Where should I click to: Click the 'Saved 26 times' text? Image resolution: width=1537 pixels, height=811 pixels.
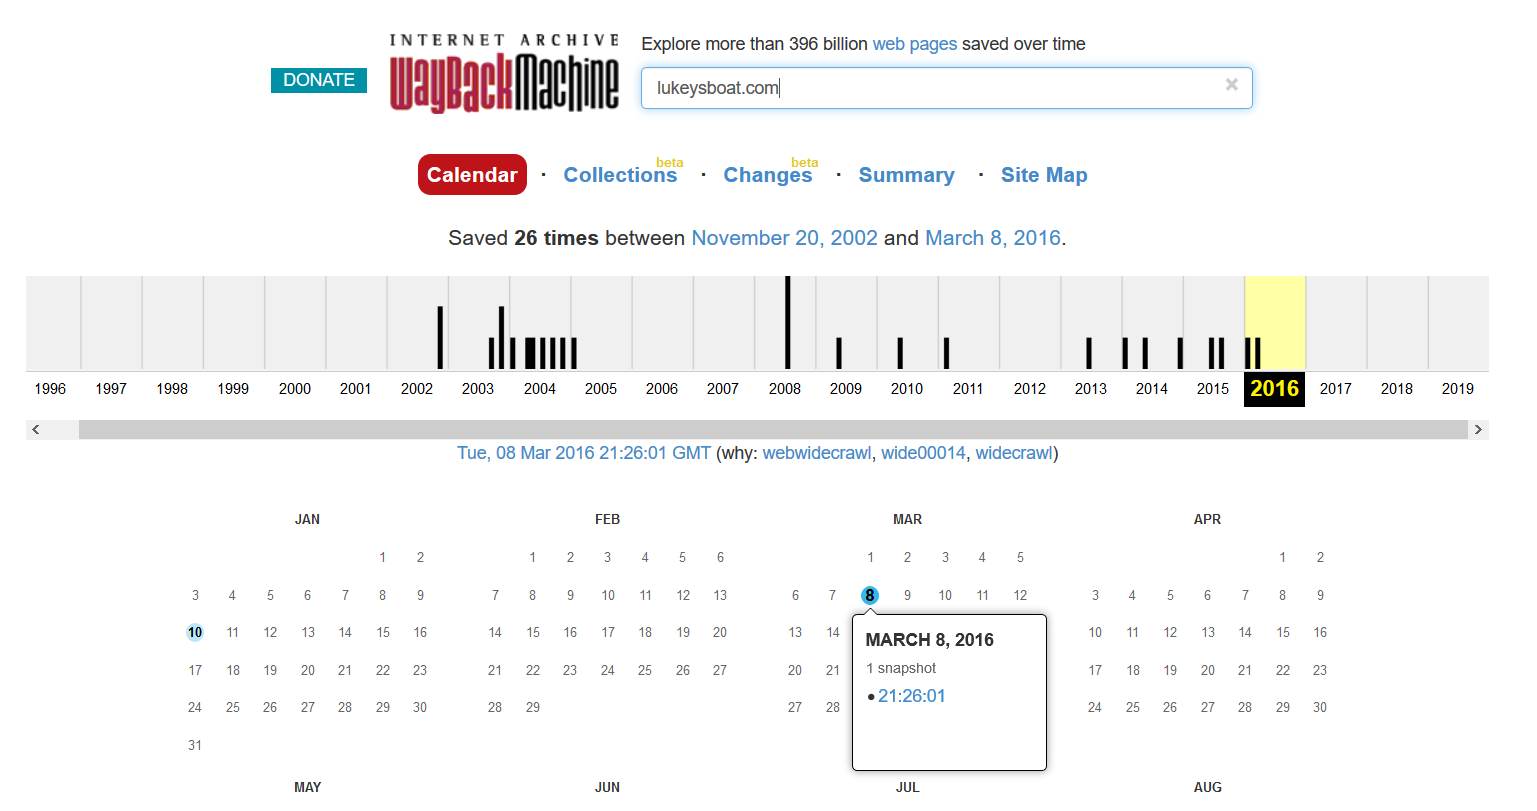point(523,238)
